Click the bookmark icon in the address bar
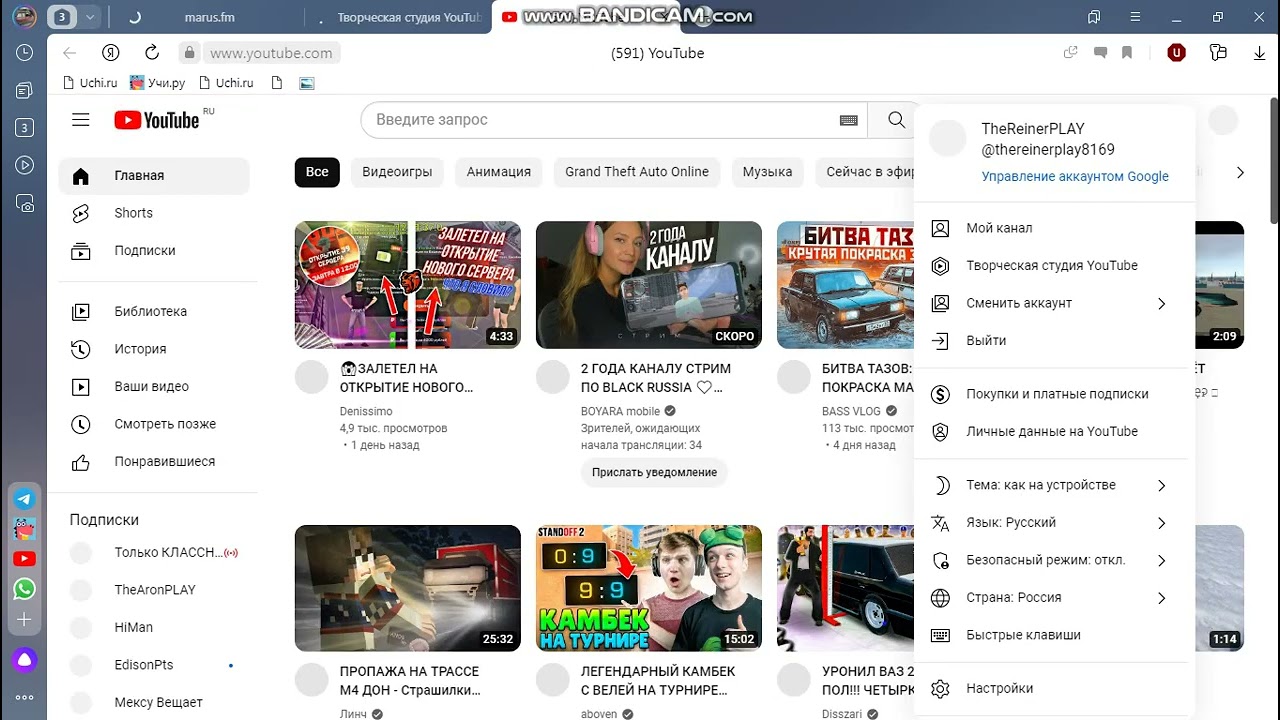This screenshot has height=720, width=1280. tap(1127, 53)
